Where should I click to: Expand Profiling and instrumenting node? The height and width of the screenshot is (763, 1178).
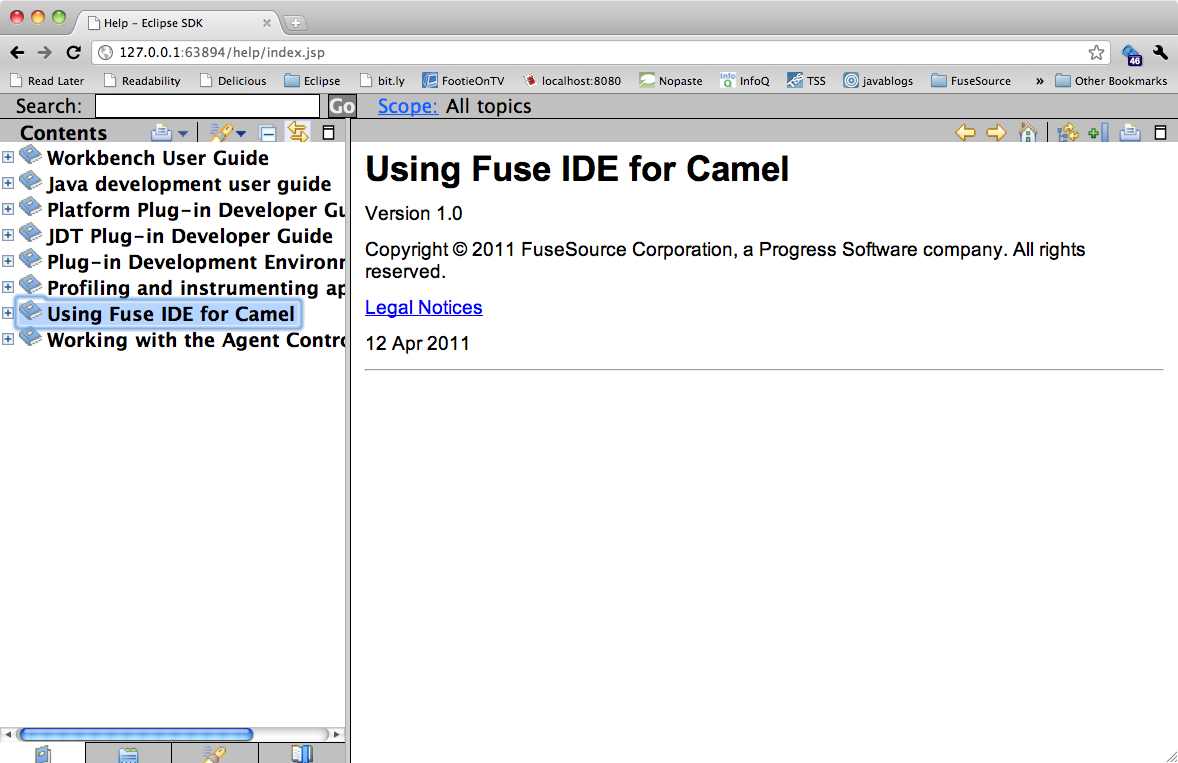point(8,287)
